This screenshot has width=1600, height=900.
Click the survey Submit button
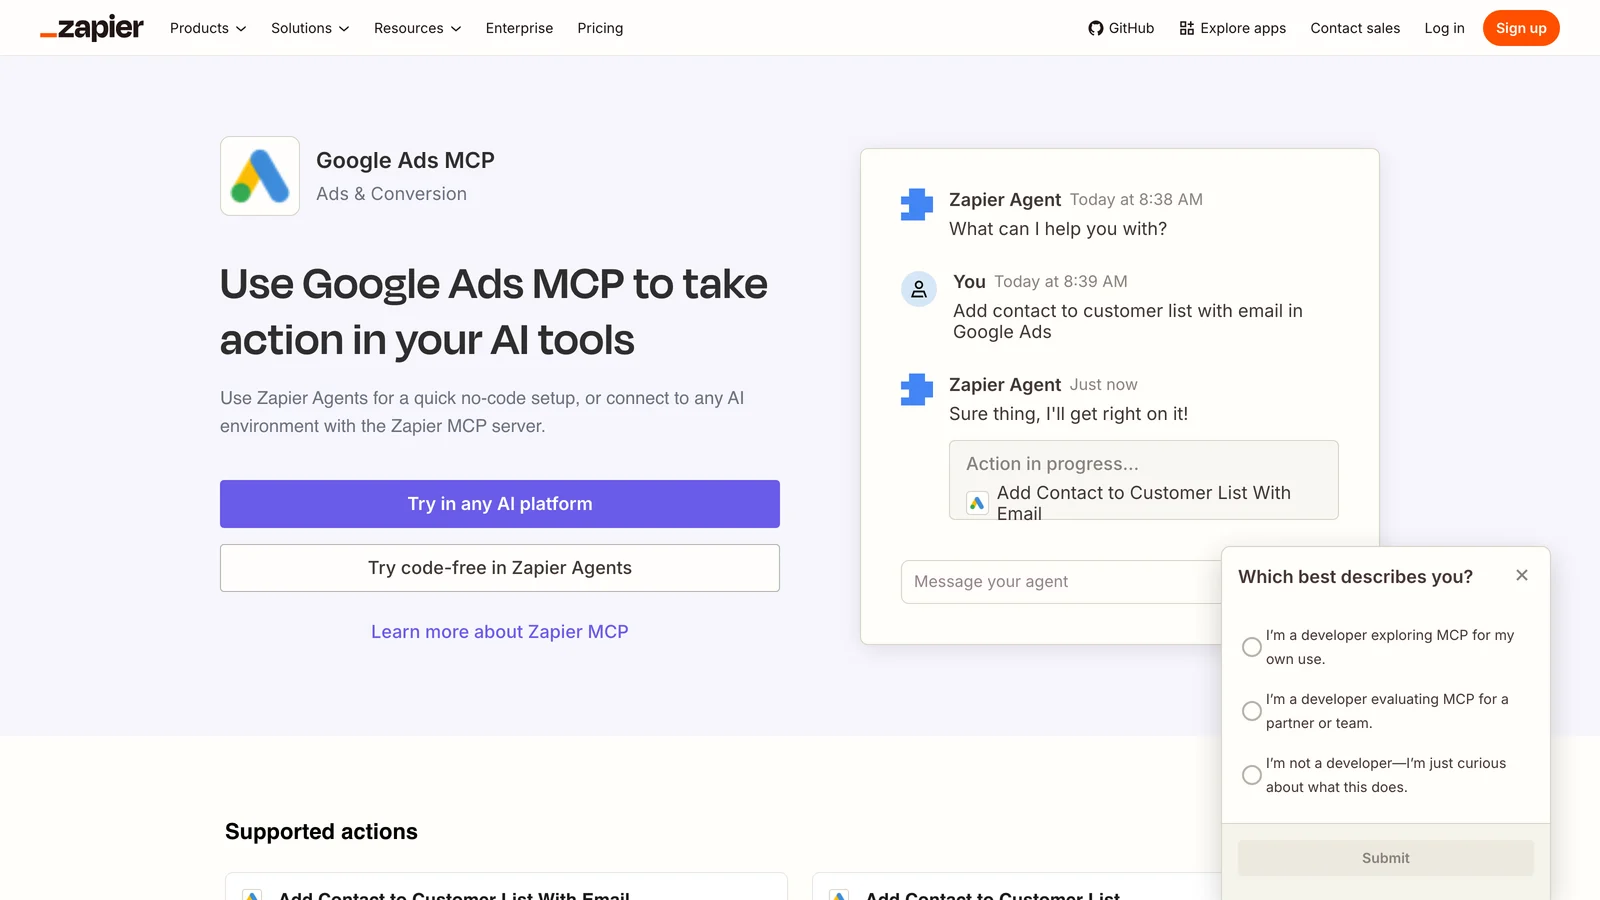click(1386, 858)
